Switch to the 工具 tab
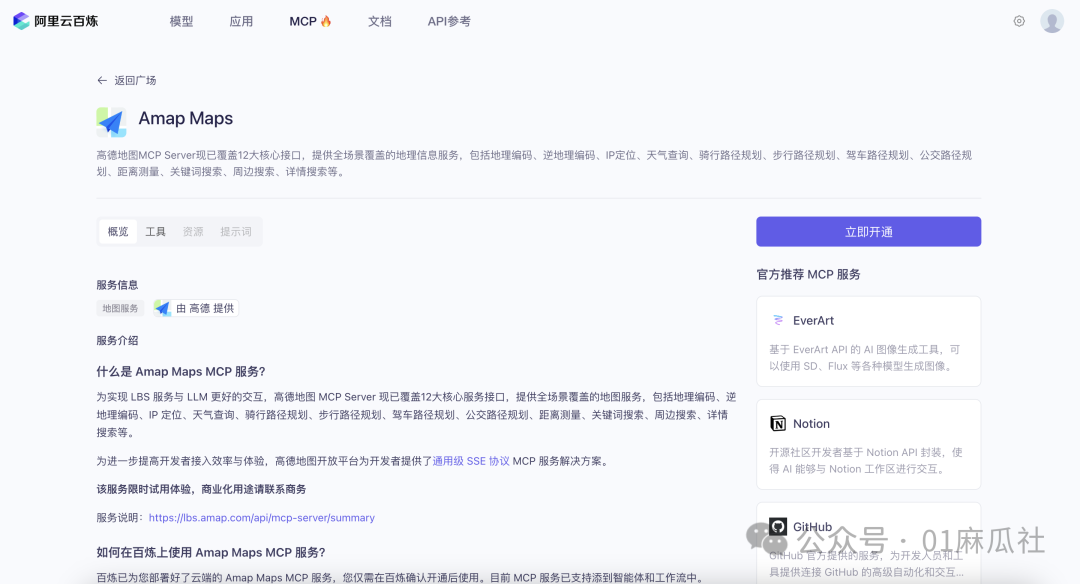Screen dimensions: 1080x584 [x=156, y=231]
